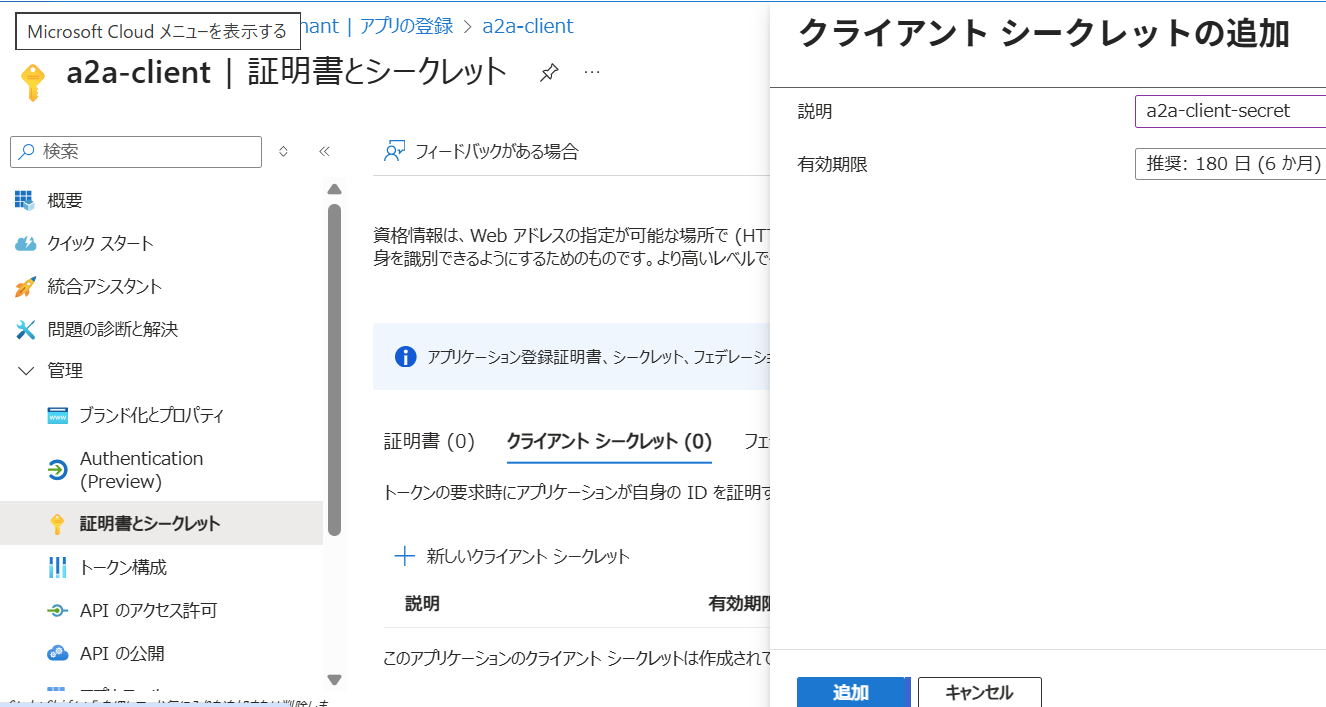
Task: Click the キャンセル button
Action: [x=980, y=692]
